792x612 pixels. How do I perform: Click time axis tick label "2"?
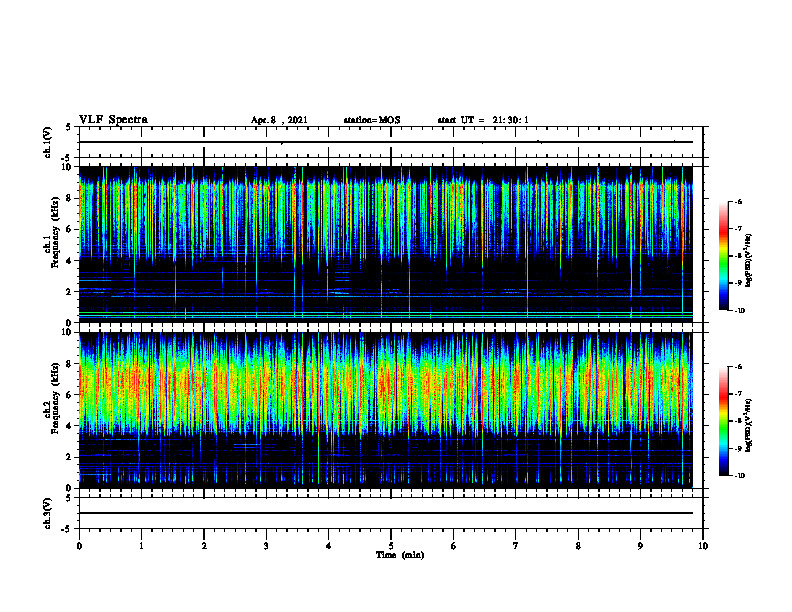204,546
